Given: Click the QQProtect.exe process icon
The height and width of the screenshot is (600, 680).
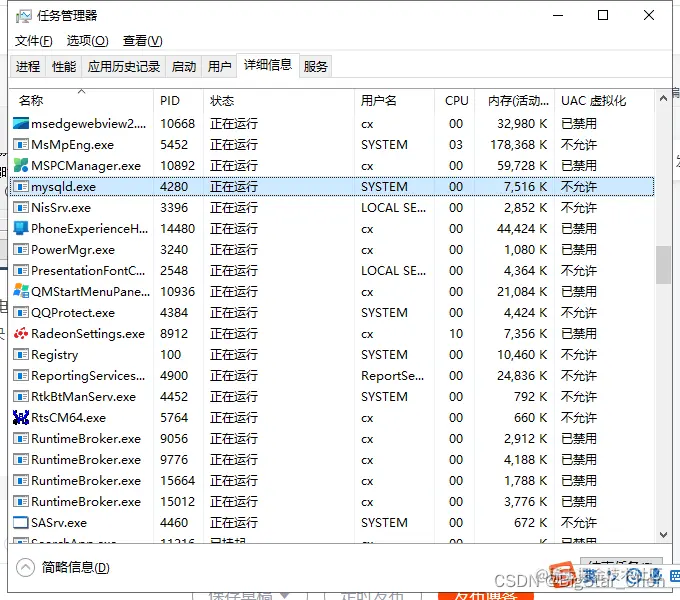Looking at the screenshot, I should pyautogui.click(x=21, y=313).
